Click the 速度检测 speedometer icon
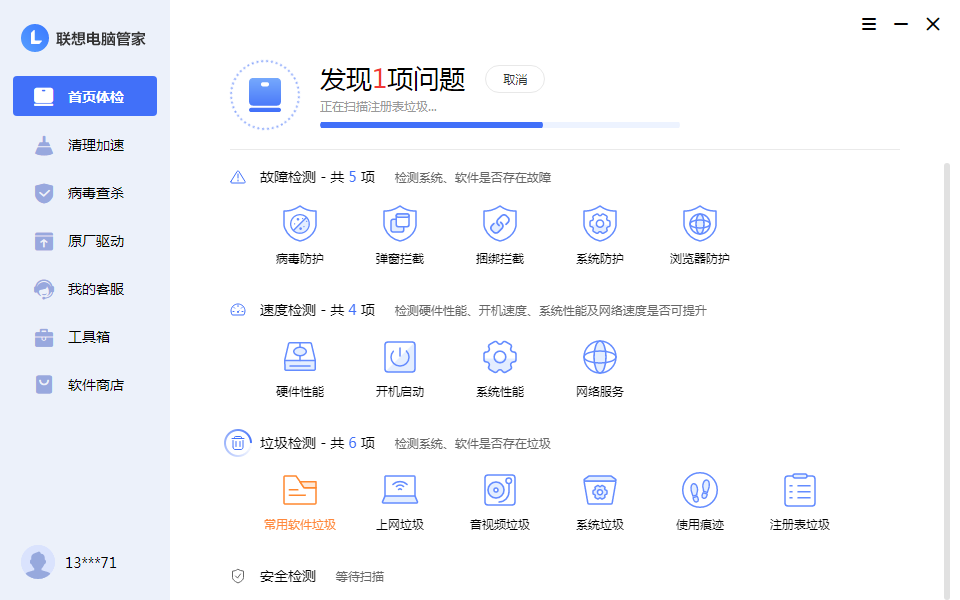Image resolution: width=960 pixels, height=600 pixels. [238, 310]
